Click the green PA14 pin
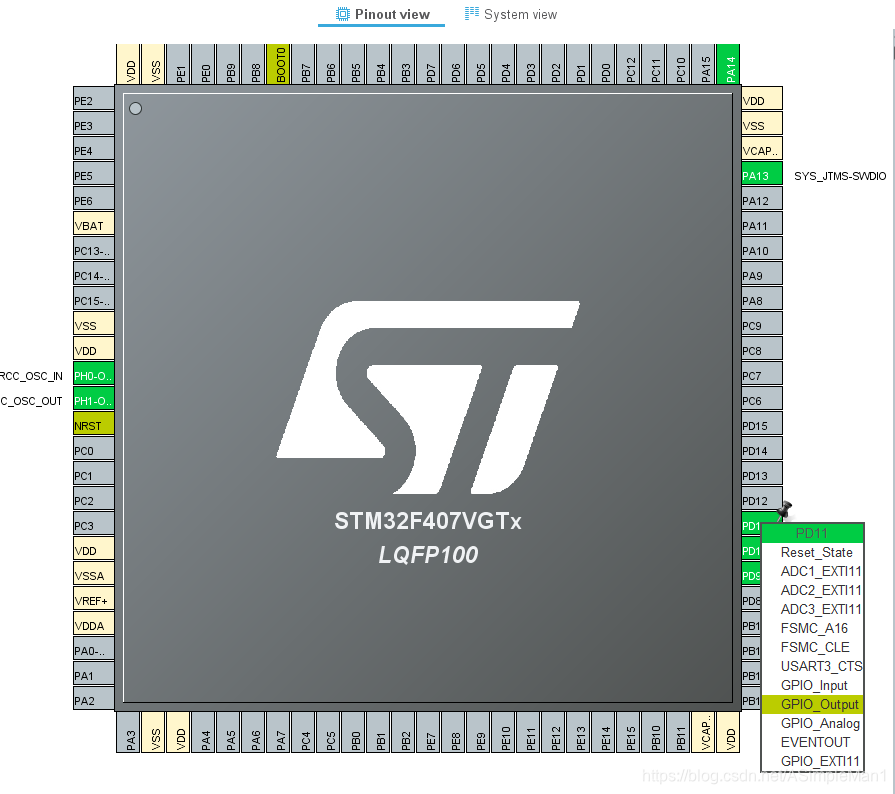This screenshot has height=794, width=895. pyautogui.click(x=728, y=64)
